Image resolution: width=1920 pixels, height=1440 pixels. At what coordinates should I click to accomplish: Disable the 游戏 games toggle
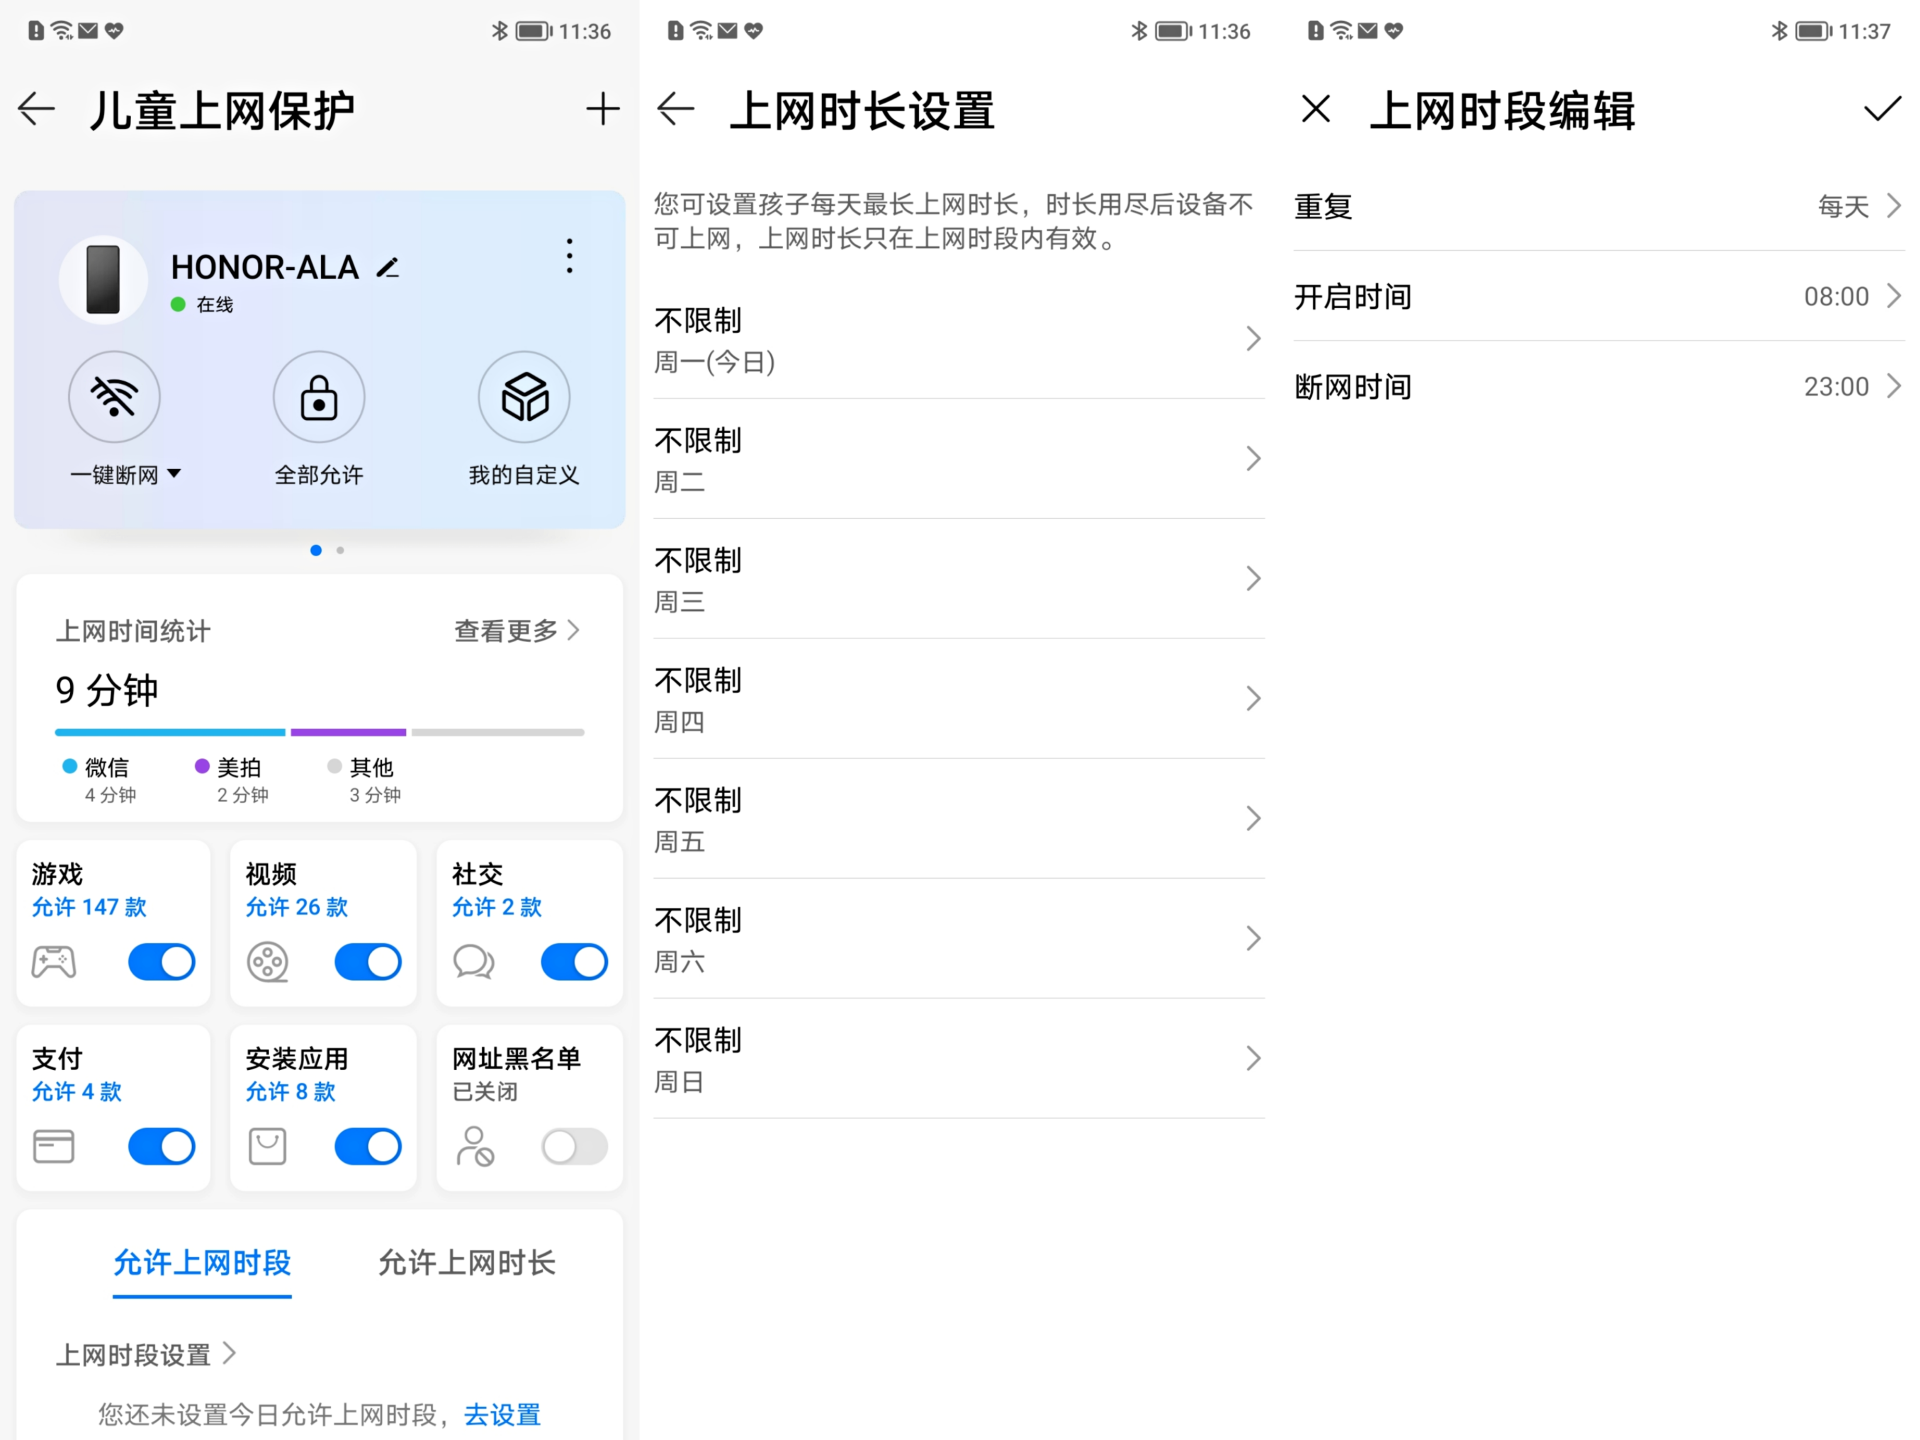tap(161, 962)
